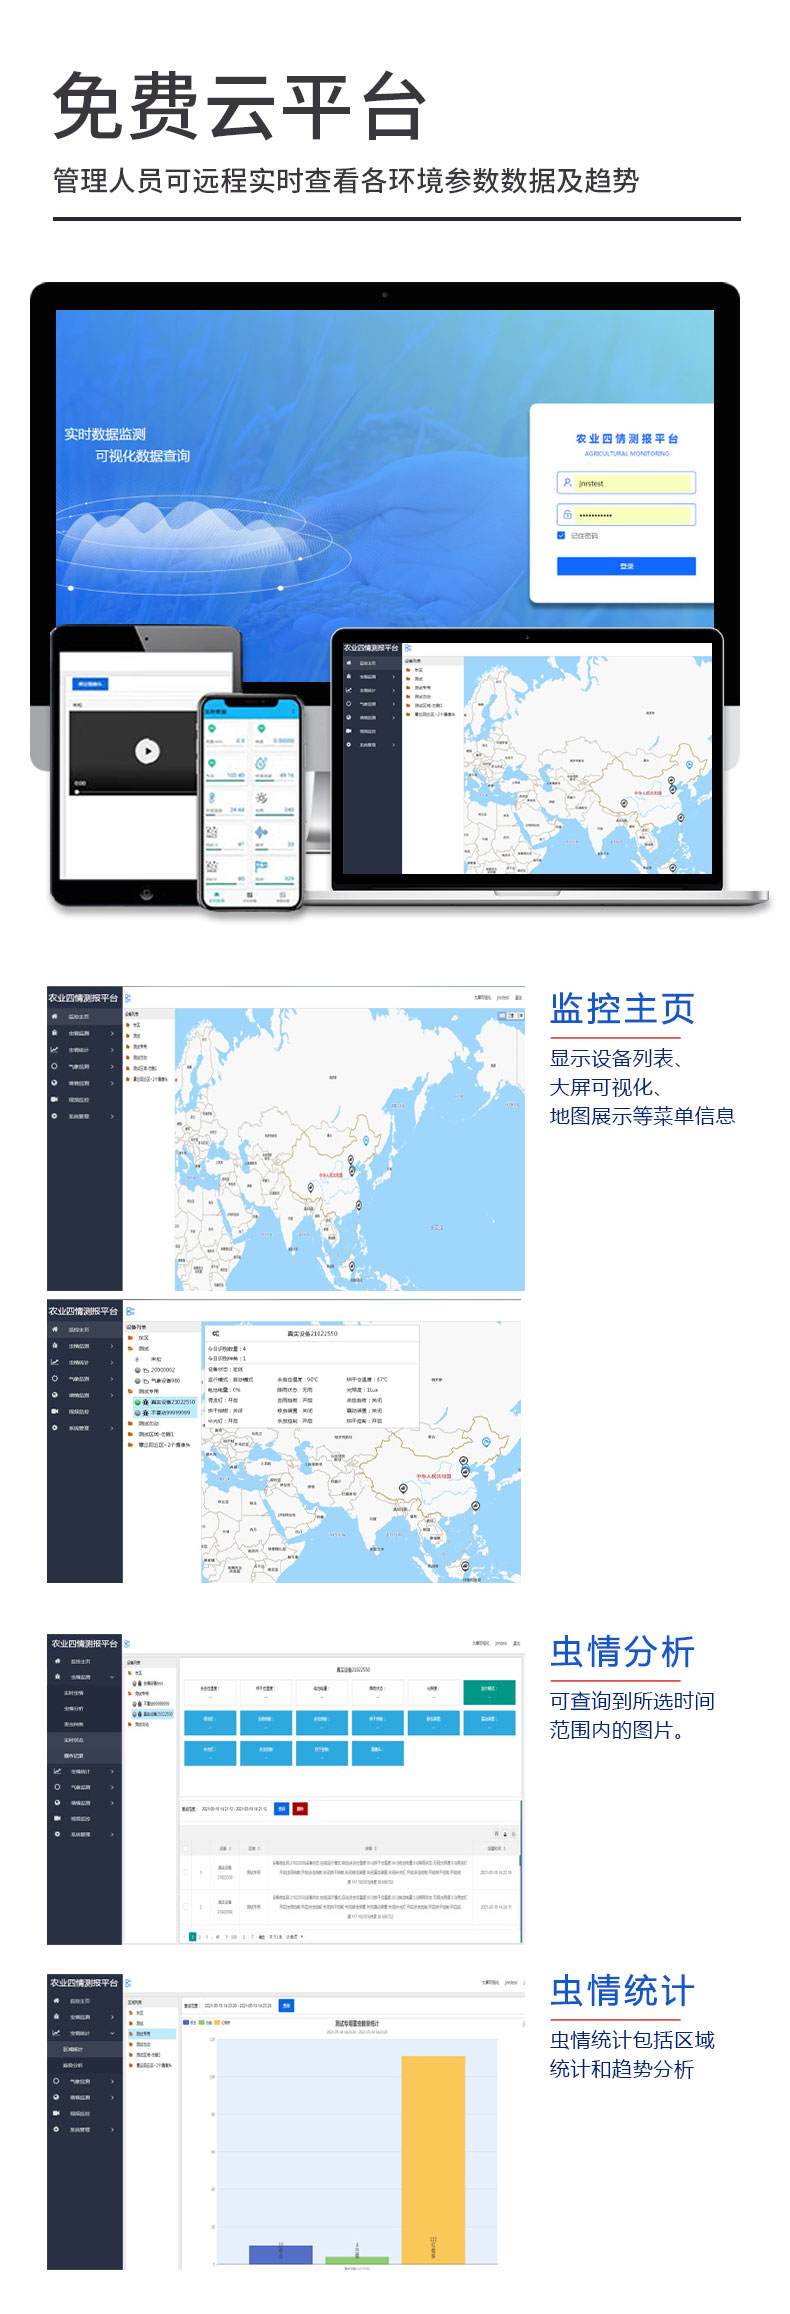Check the select-all box in the pest table header

pyautogui.click(x=186, y=1849)
